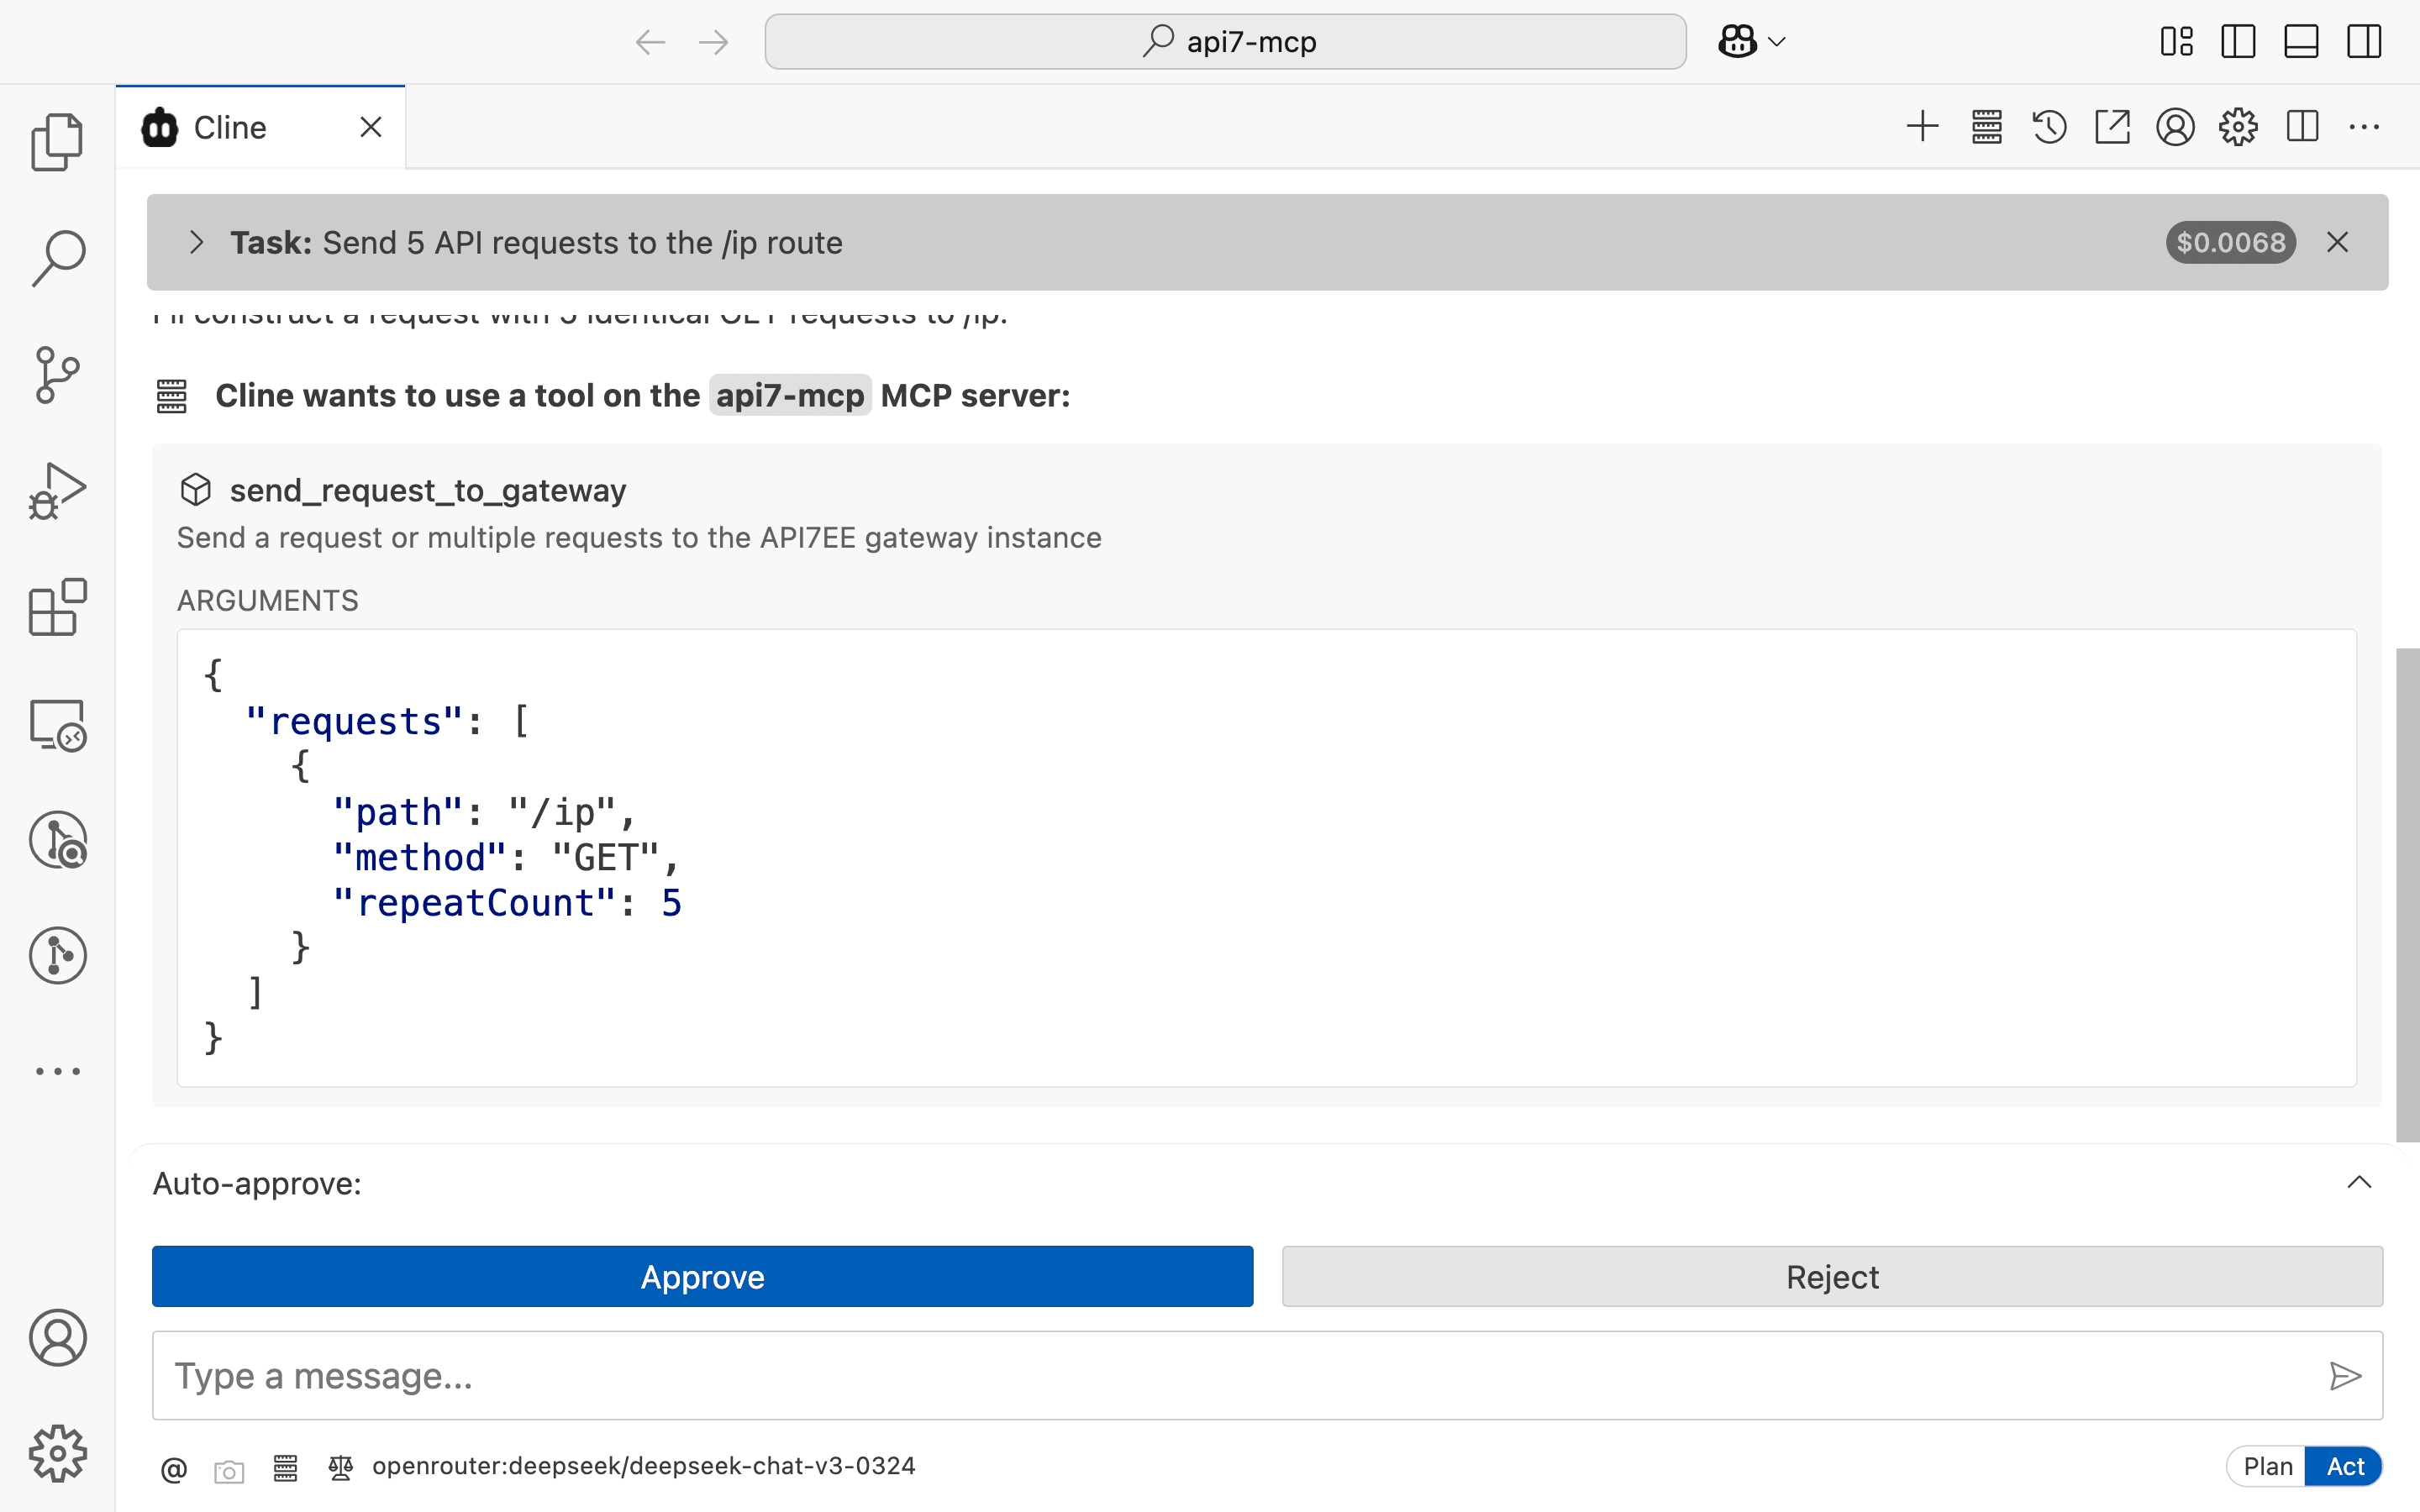Go back in navigation history

tap(650, 42)
